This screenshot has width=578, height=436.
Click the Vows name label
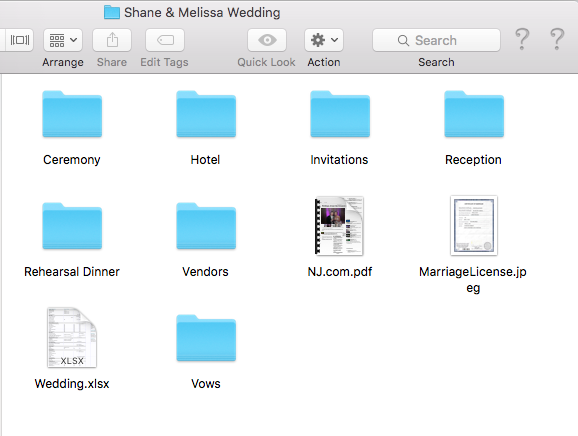[x=206, y=384]
